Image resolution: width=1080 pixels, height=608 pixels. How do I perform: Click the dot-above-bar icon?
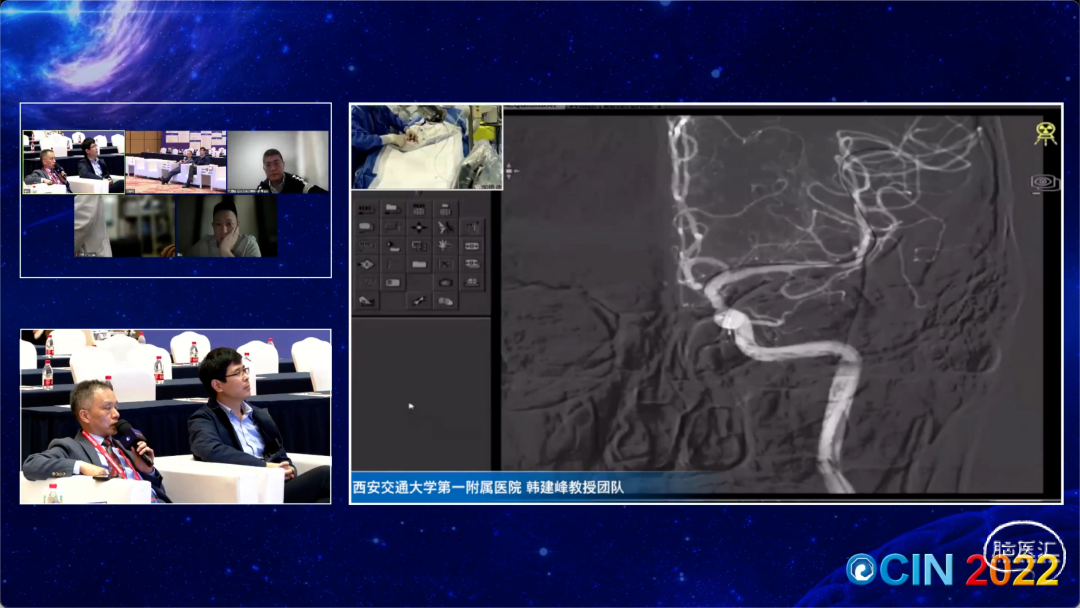[x=393, y=246]
